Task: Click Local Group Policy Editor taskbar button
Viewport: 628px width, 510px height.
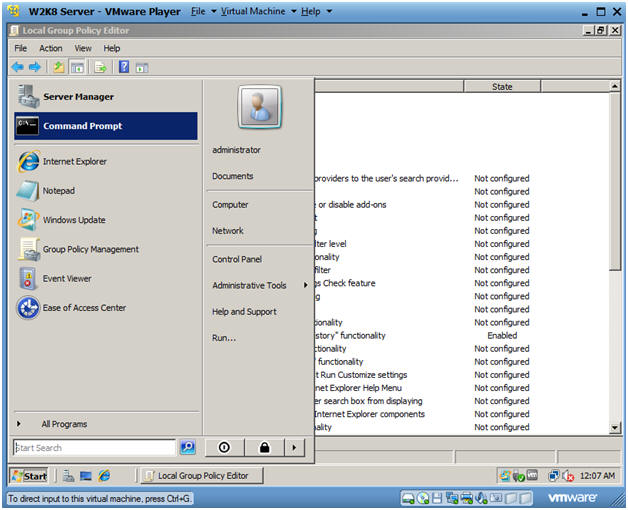Action: click(202, 476)
